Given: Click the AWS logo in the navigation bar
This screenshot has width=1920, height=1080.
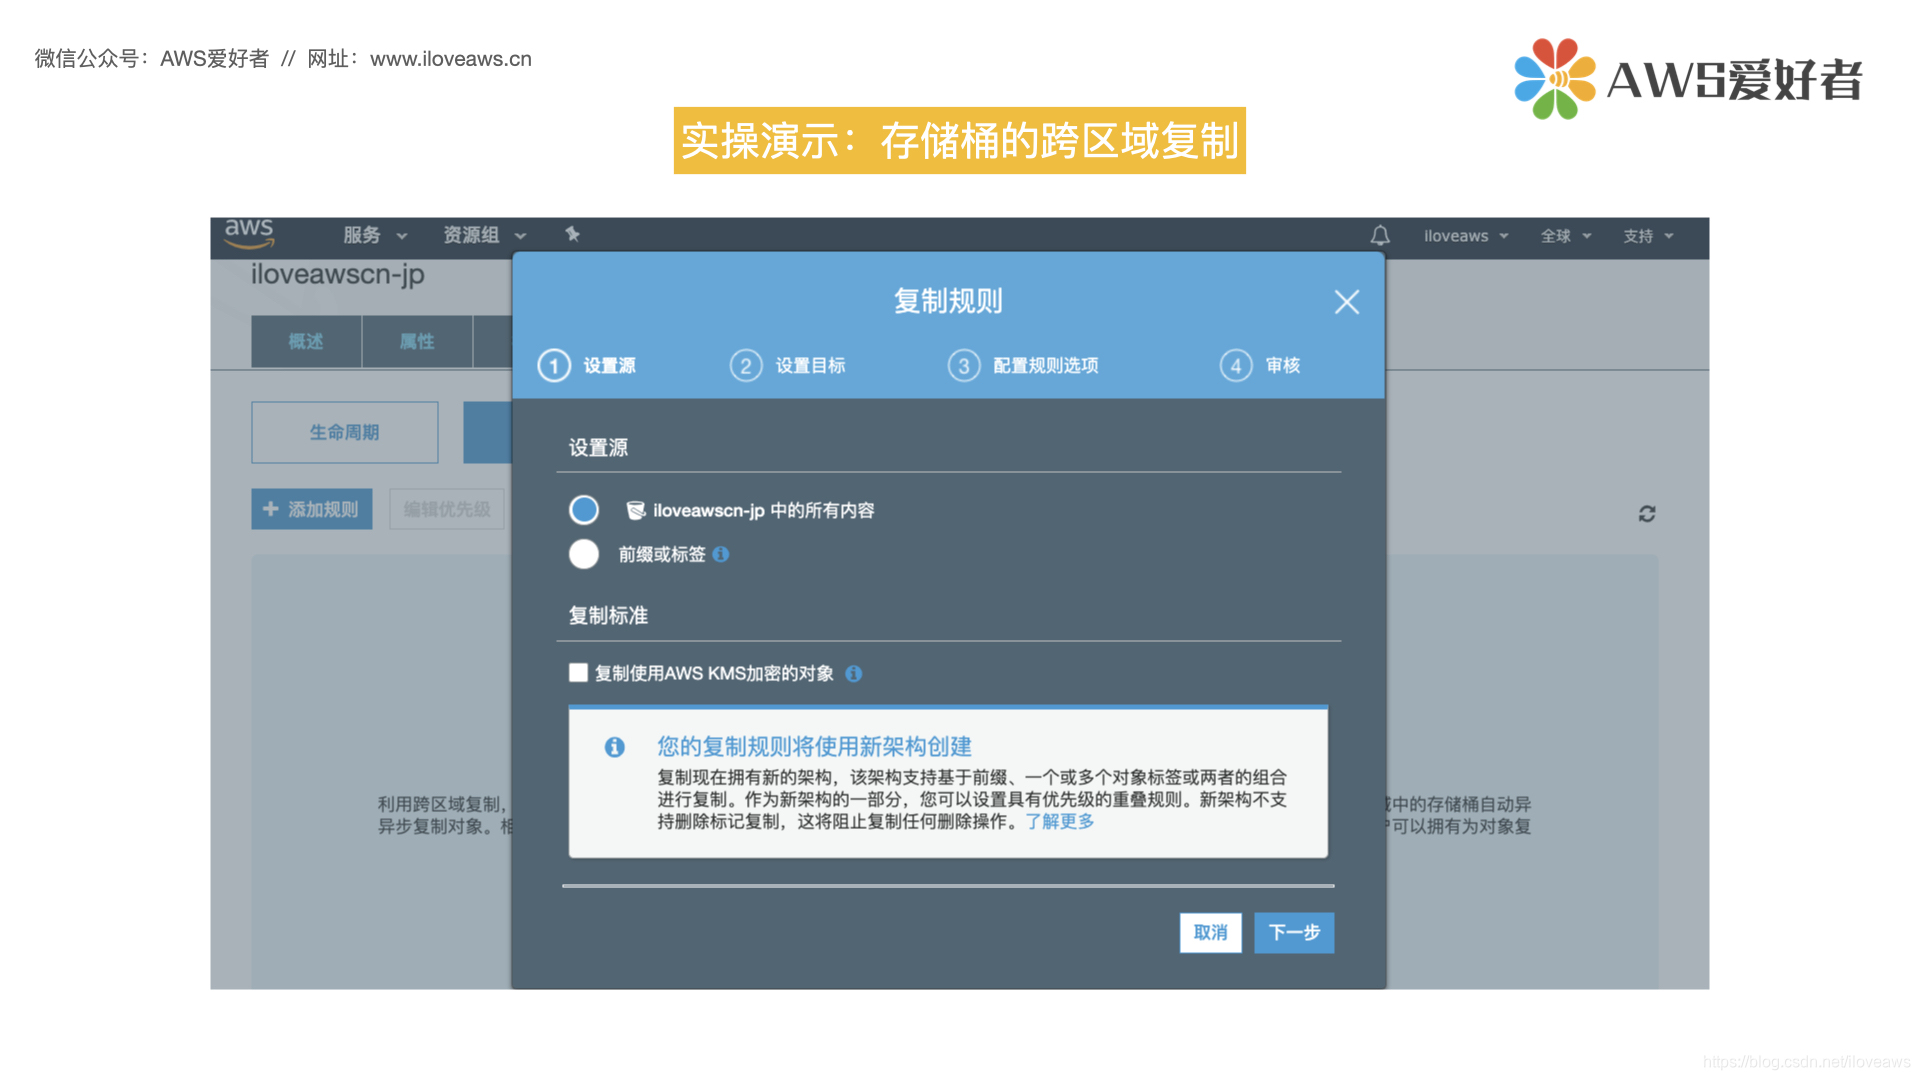Looking at the screenshot, I should pos(249,232).
